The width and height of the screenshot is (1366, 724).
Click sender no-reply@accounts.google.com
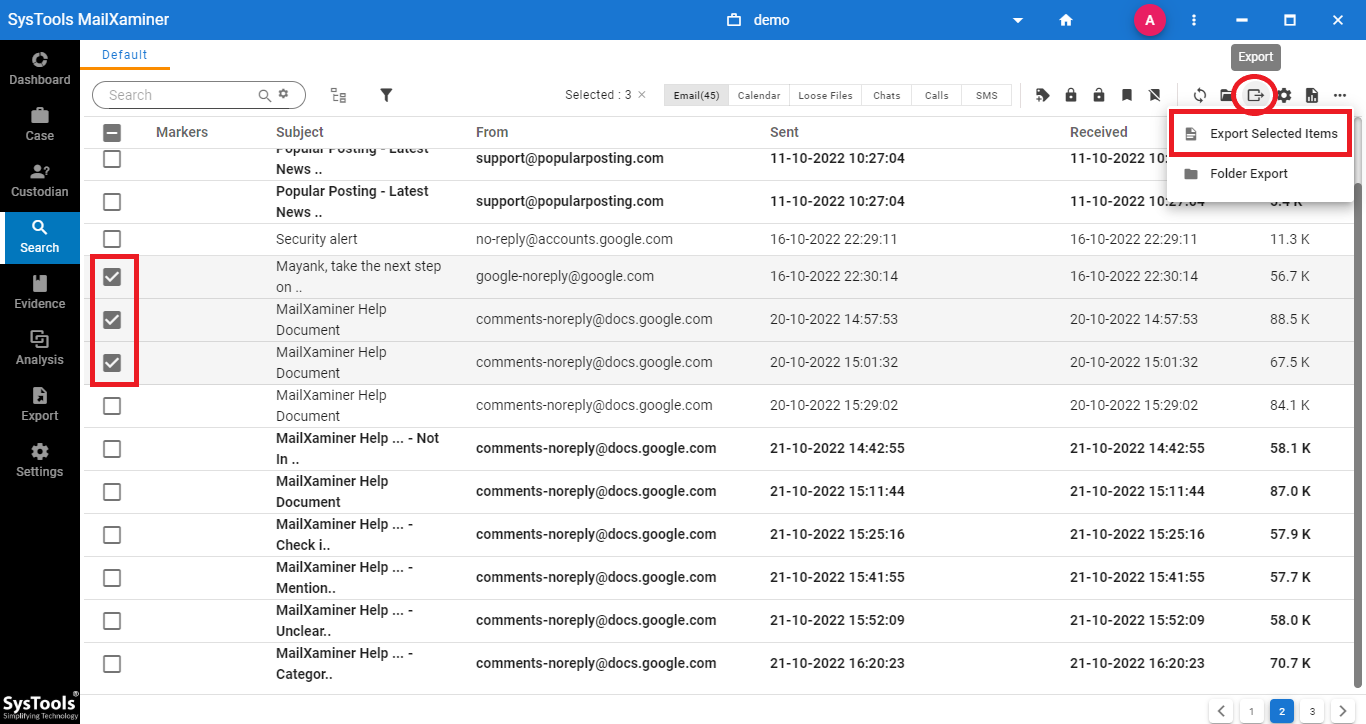click(x=574, y=239)
